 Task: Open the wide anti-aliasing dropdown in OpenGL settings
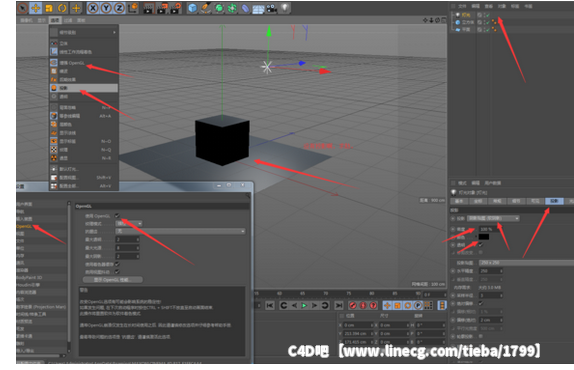click(x=180, y=231)
